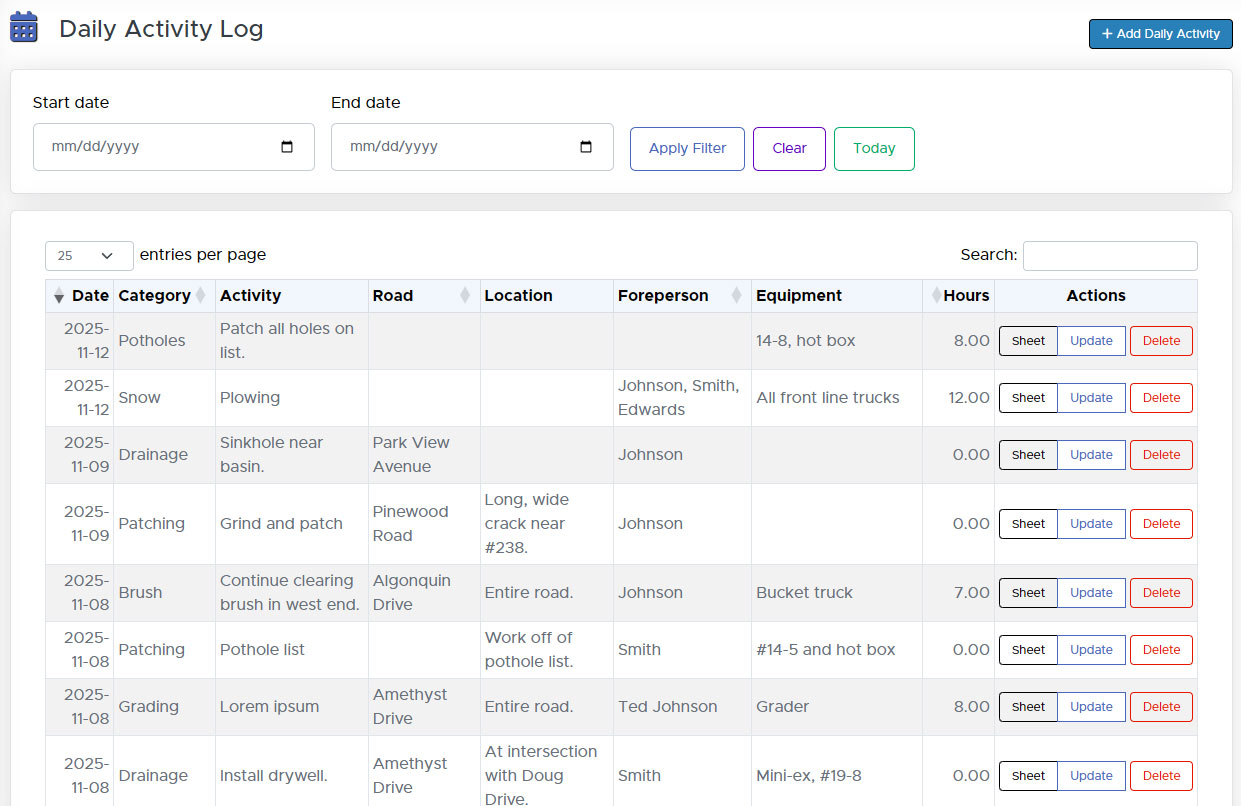Expand the entries per page dropdown
Screen dimensions: 1241x806
[x=89, y=256]
